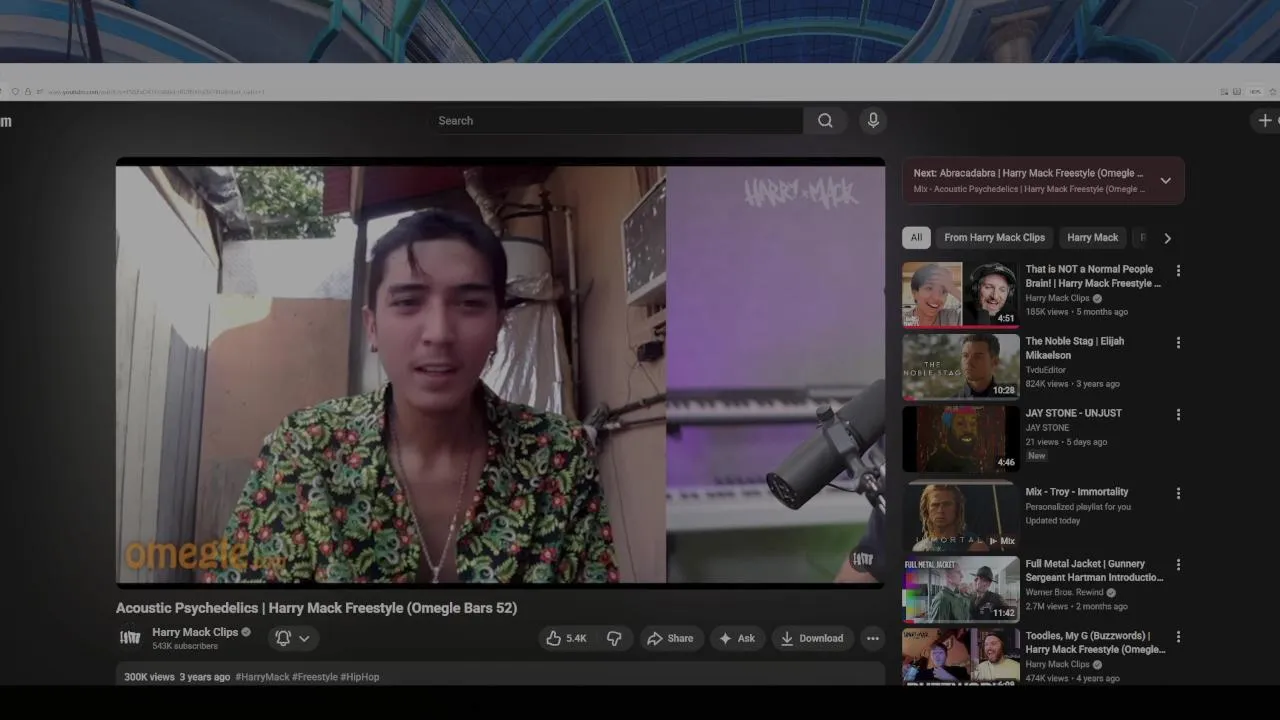Click the Acoustic Psychedelics video title
This screenshot has width=1280, height=720.
pos(316,608)
